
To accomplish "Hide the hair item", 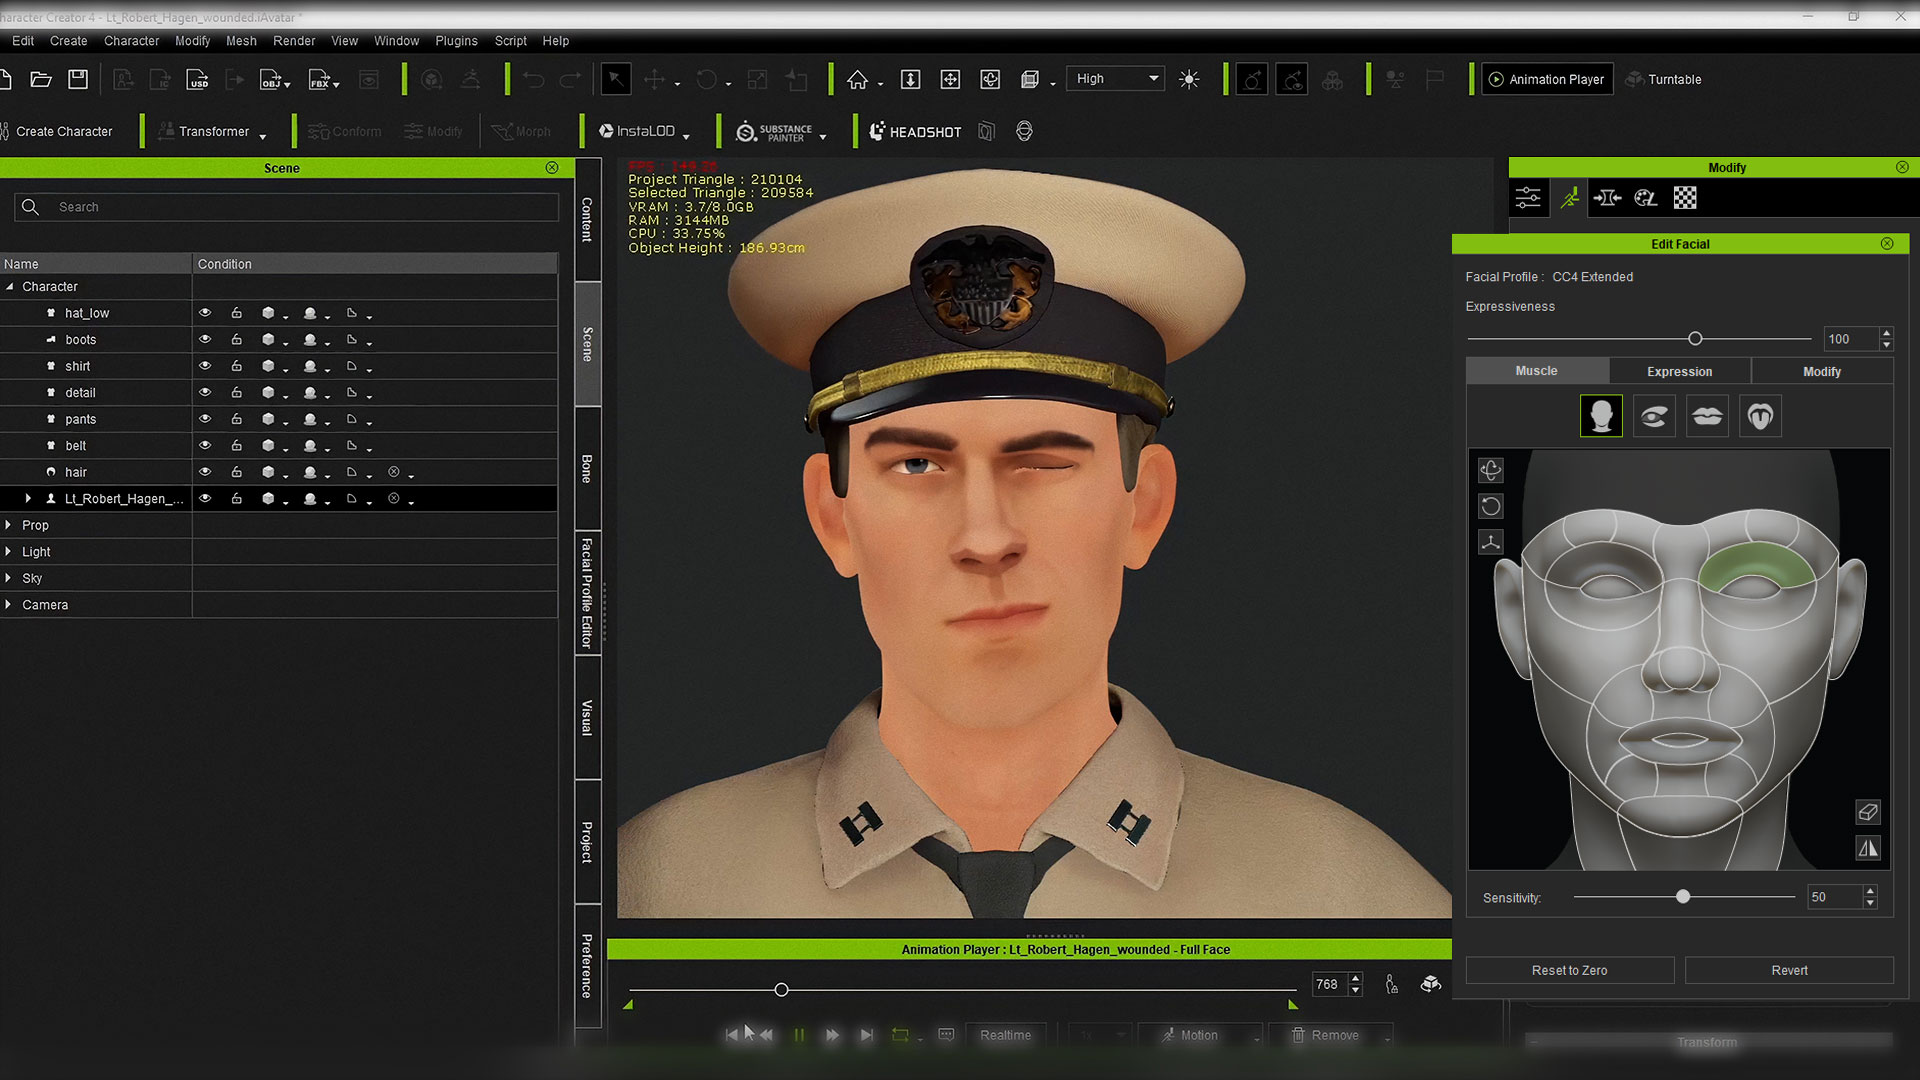I will pyautogui.click(x=205, y=472).
